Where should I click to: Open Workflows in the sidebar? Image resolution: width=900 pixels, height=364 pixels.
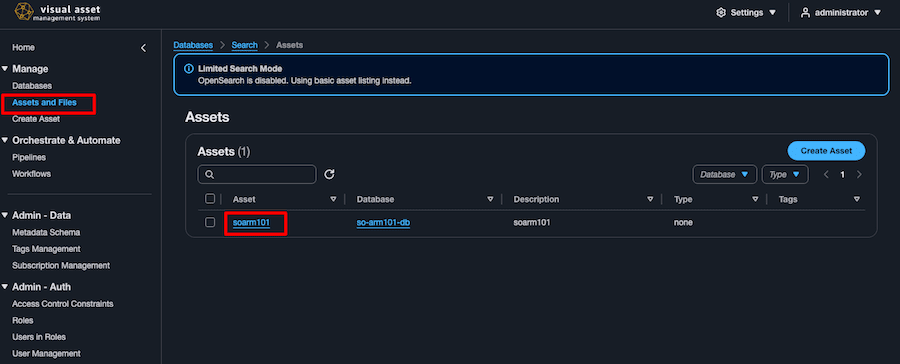pos(32,174)
